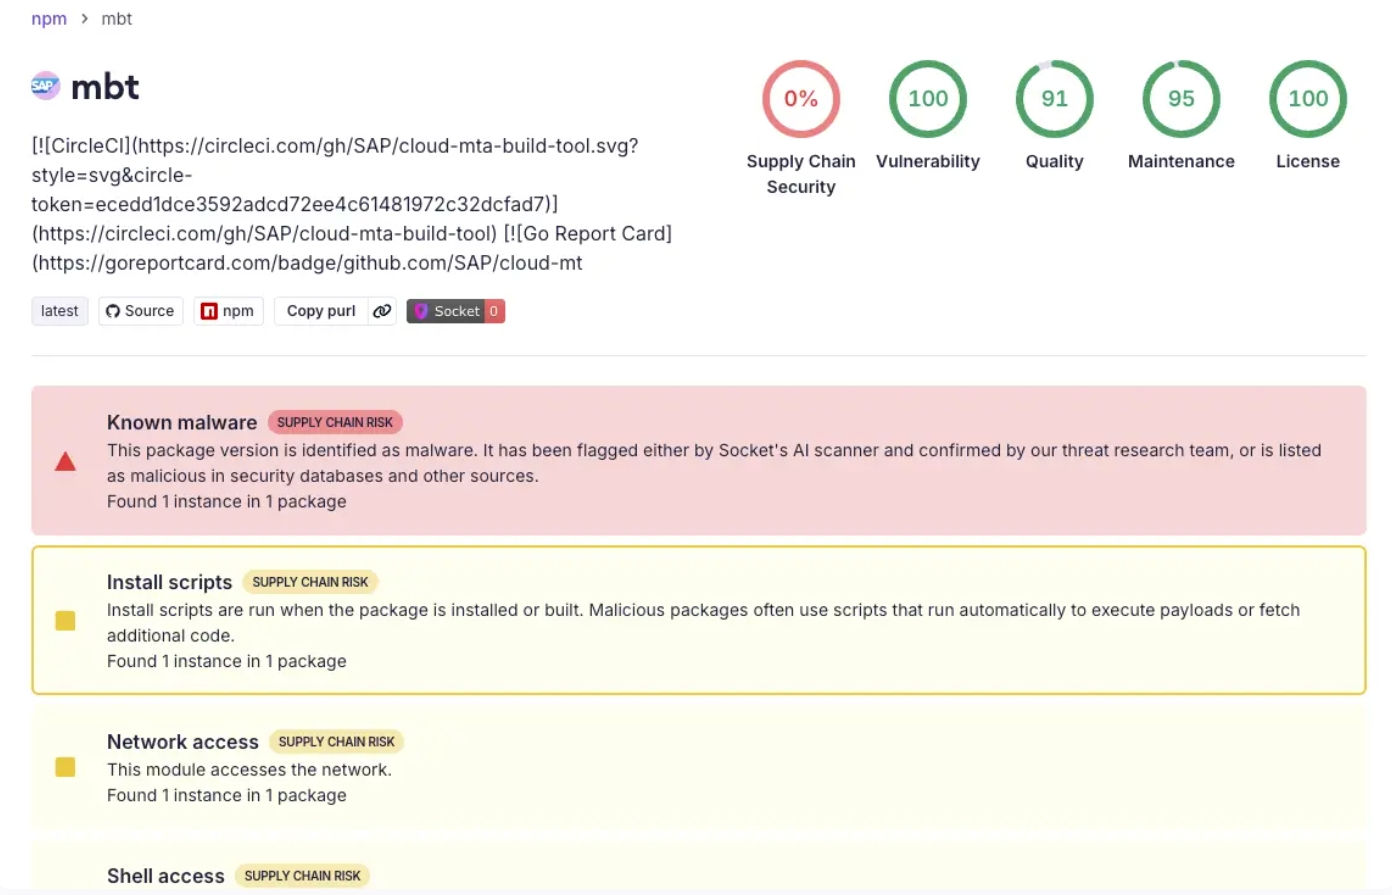Click the Supply Chain Security label
The image size is (1392, 895).
point(801,174)
